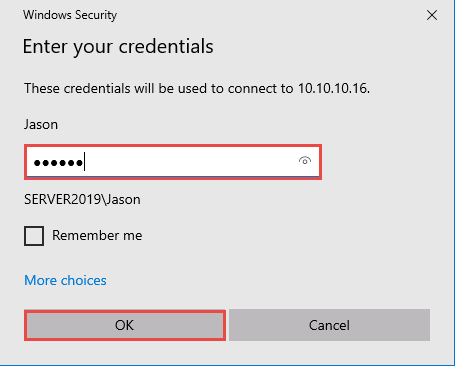This screenshot has height=366, width=455.
Task: Click empty password field area beside eye icon
Action: point(190,162)
